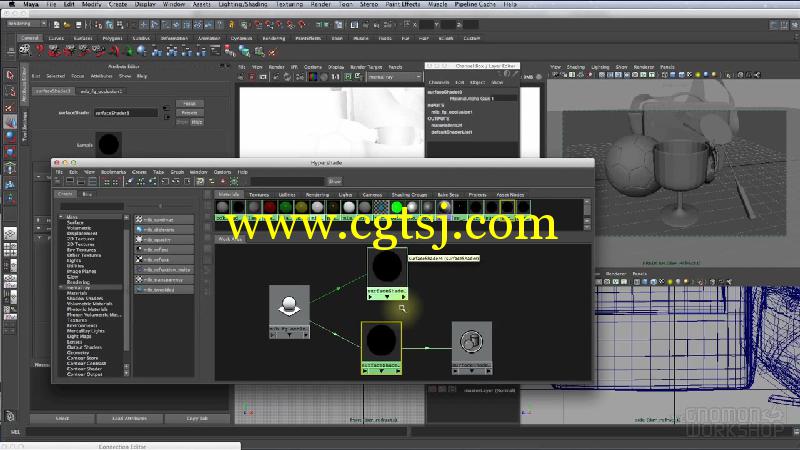This screenshot has width=800, height=450.
Task: Click the Apple menu icon
Action: pos(11,4)
